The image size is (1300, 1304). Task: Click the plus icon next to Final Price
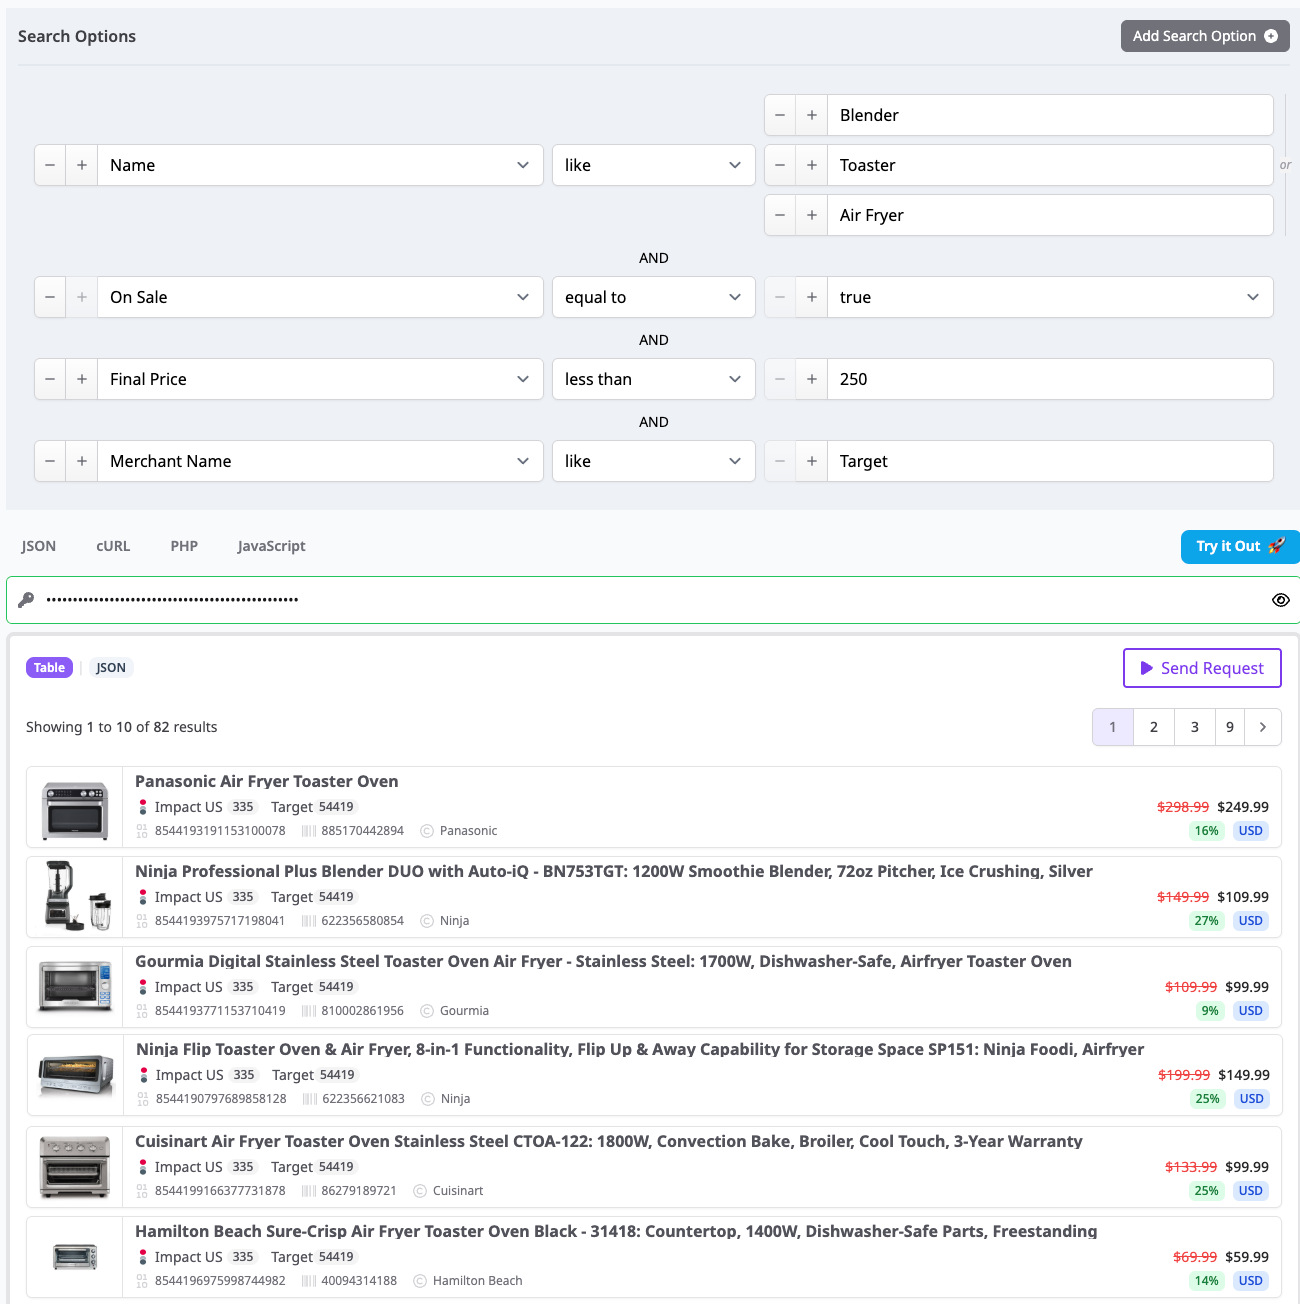82,379
